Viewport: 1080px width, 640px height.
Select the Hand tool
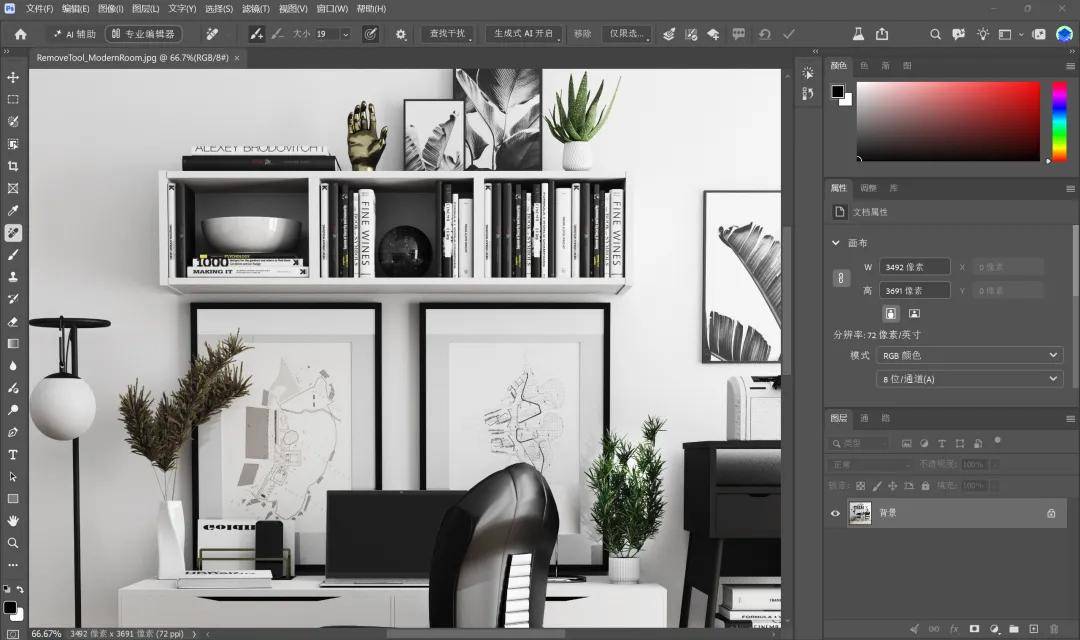pyautogui.click(x=13, y=521)
